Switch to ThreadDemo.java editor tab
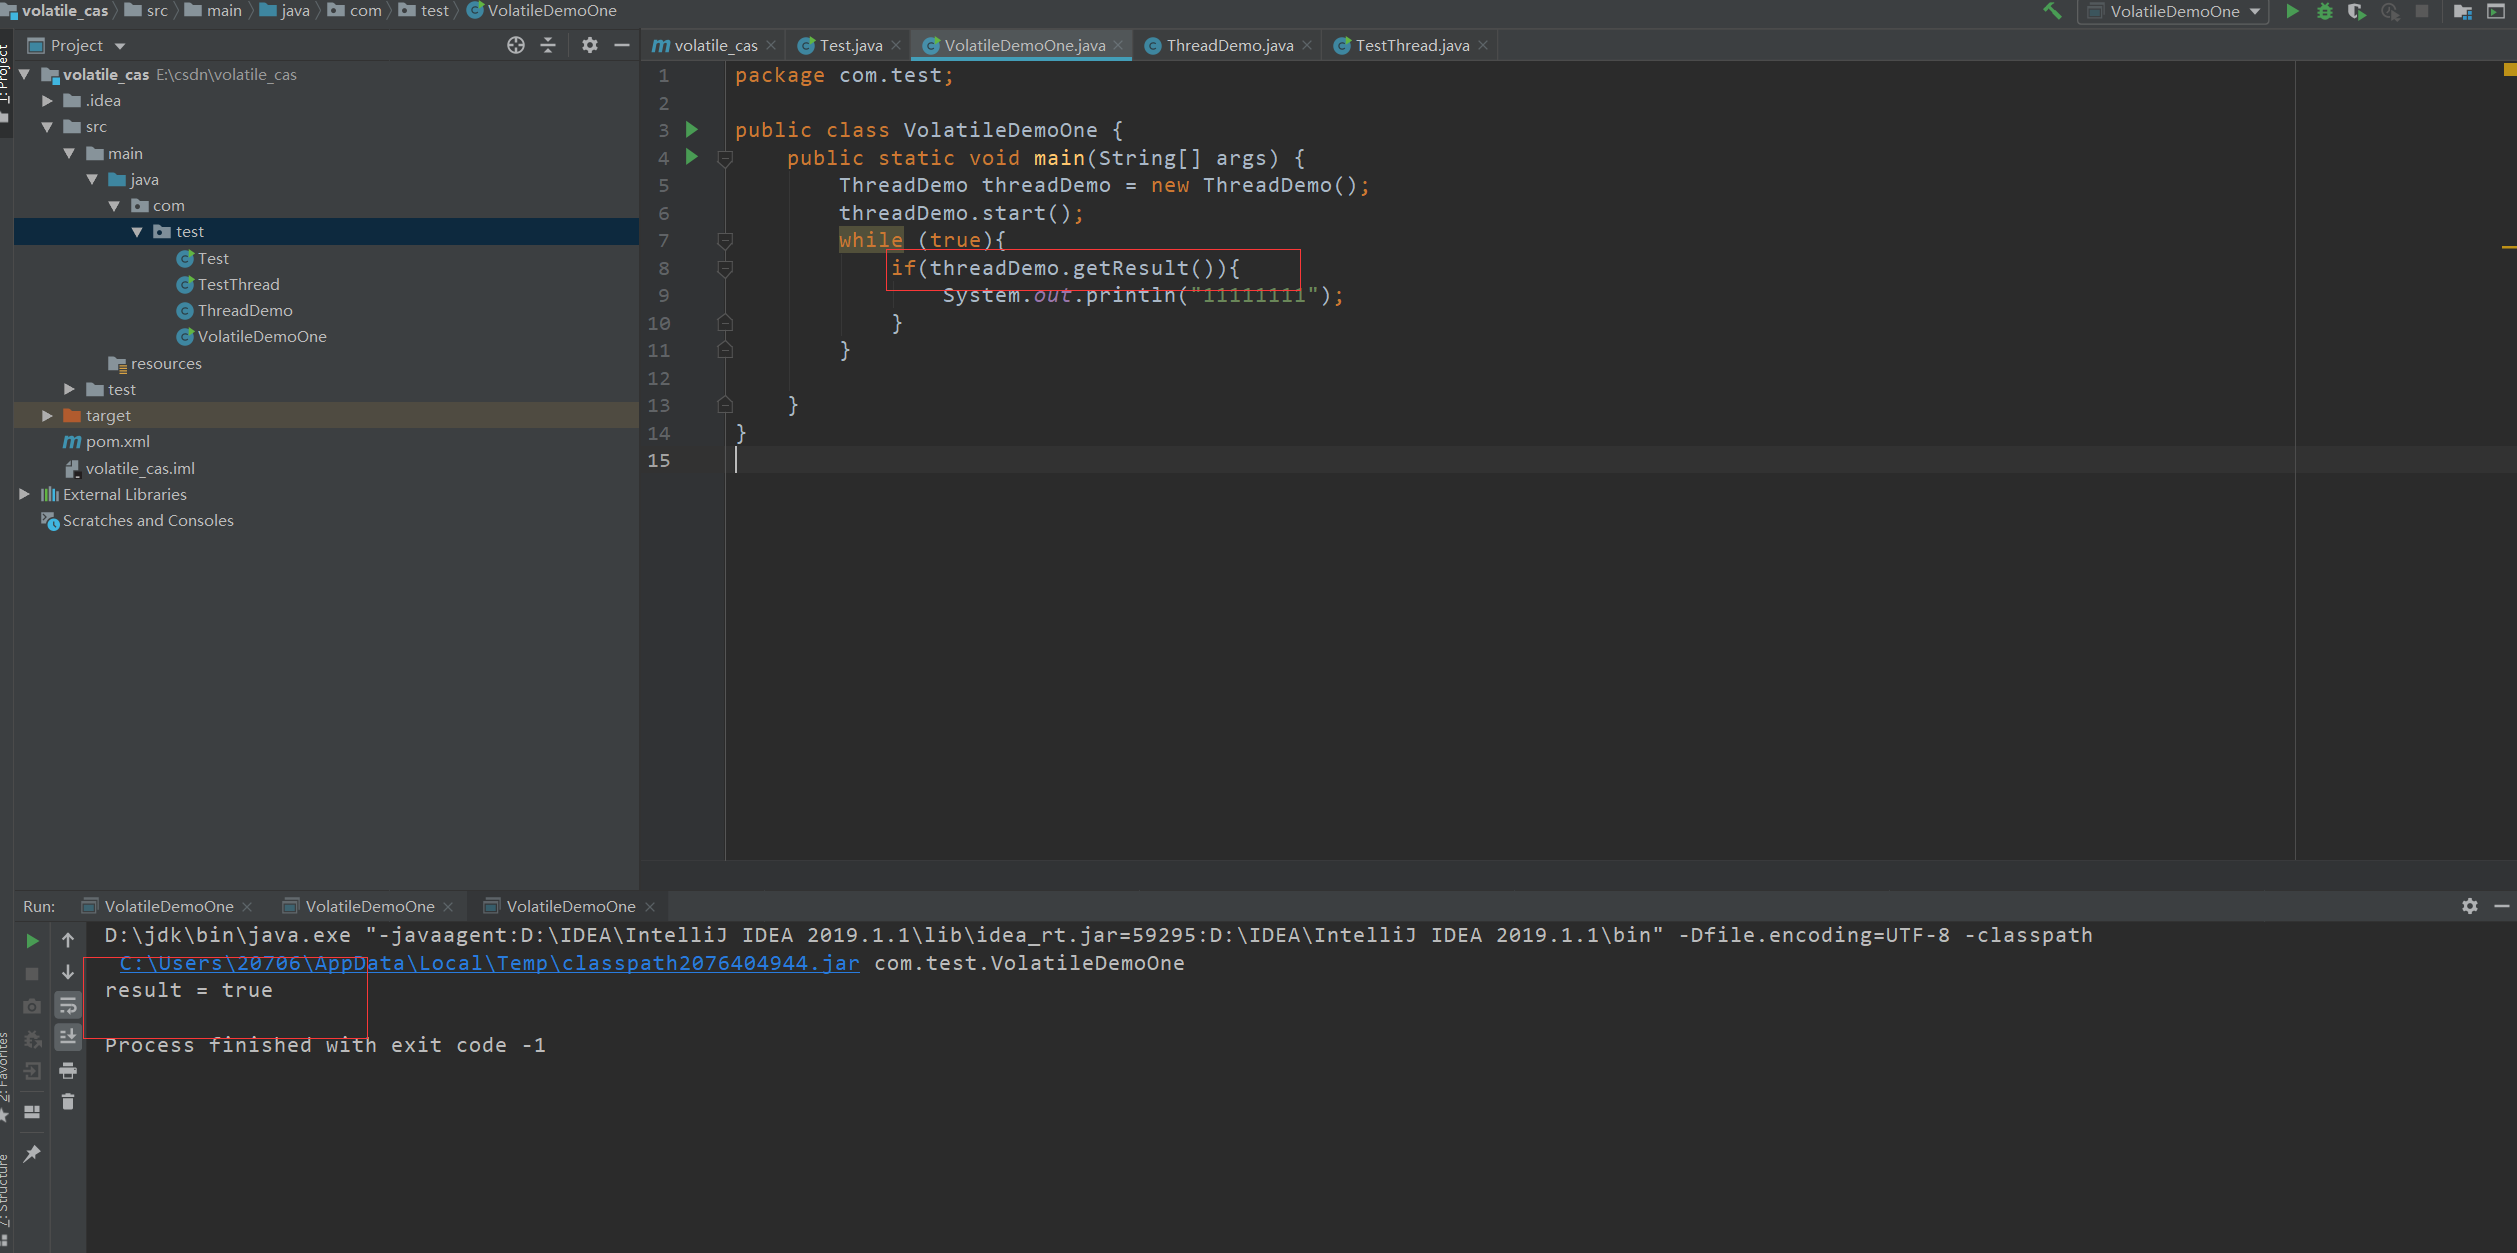Image resolution: width=2517 pixels, height=1253 pixels. (1229, 45)
